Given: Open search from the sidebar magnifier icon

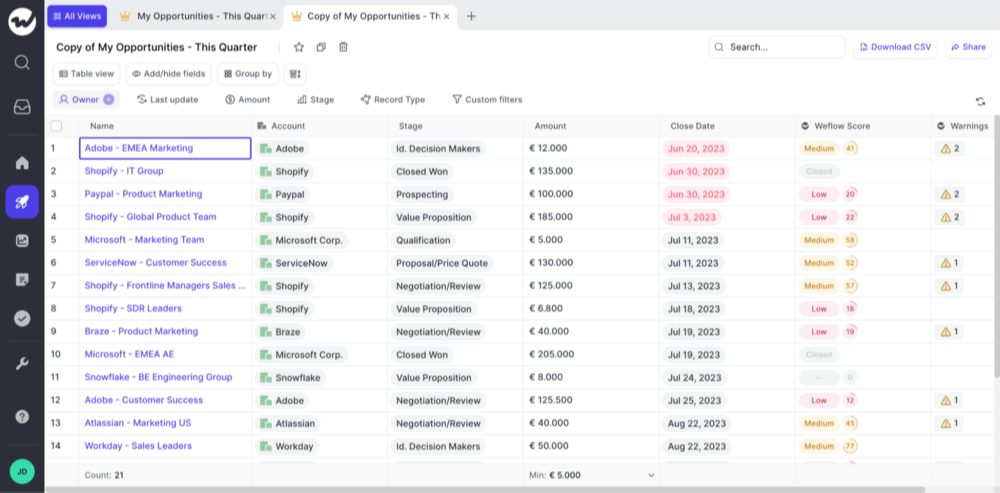Looking at the screenshot, I should (x=22, y=63).
